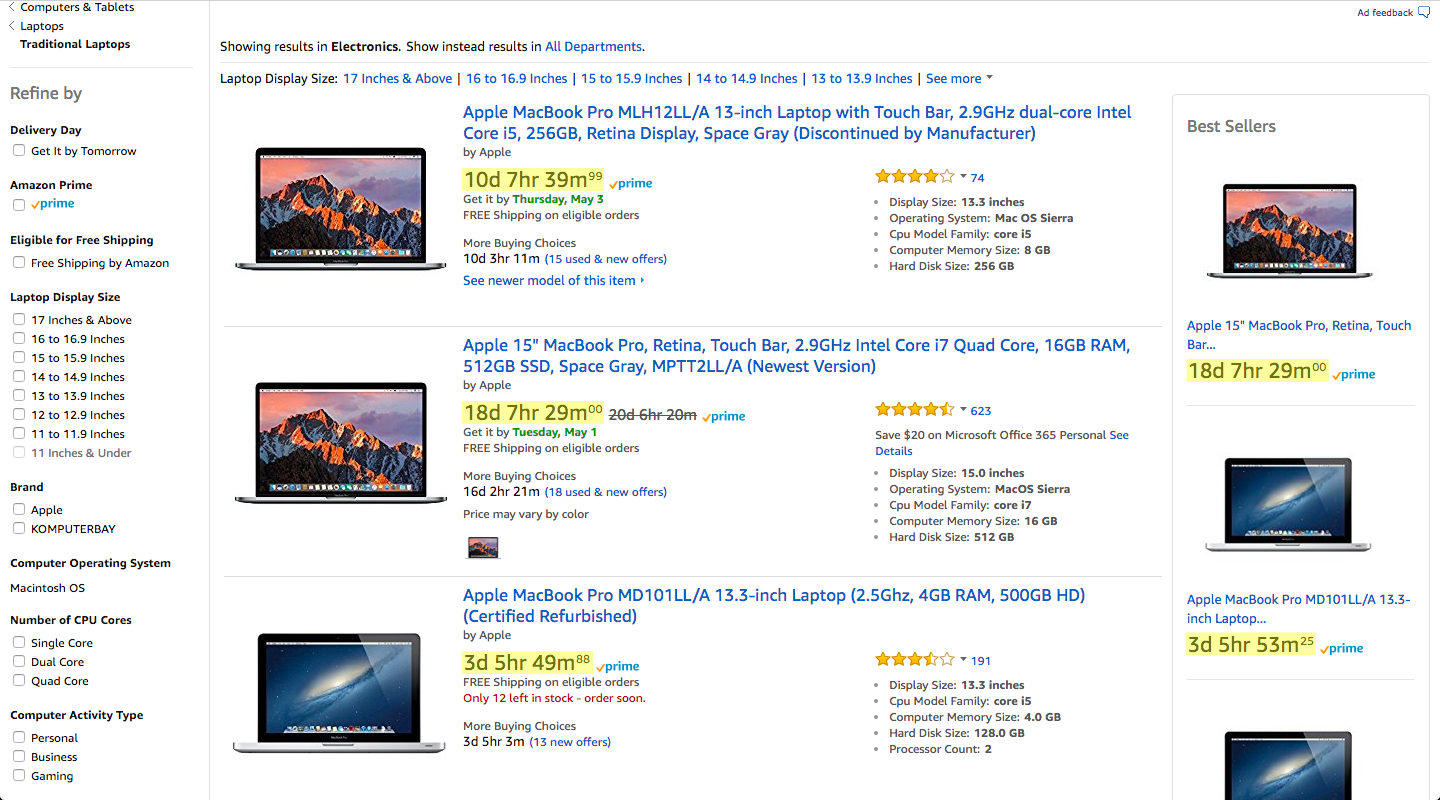Click back chevron next to Laptops
The image size is (1440, 800).
click(12, 26)
